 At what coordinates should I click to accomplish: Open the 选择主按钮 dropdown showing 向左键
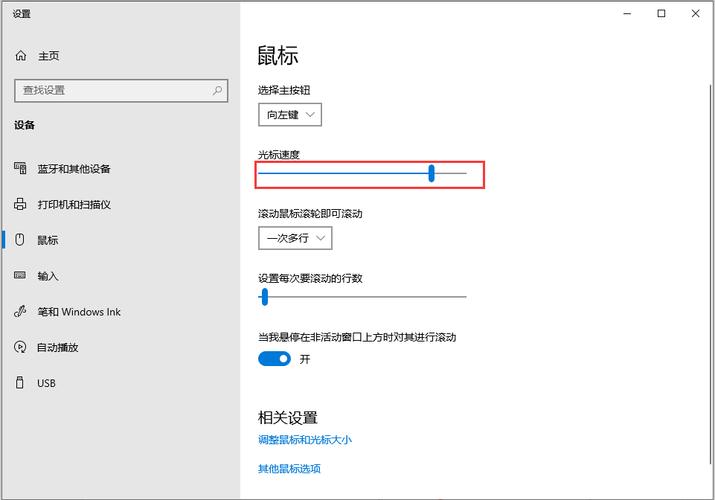(290, 114)
